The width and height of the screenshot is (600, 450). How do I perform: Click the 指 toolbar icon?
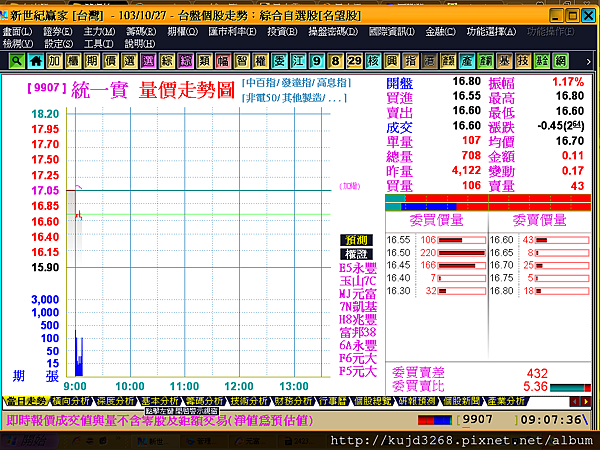click(410, 61)
